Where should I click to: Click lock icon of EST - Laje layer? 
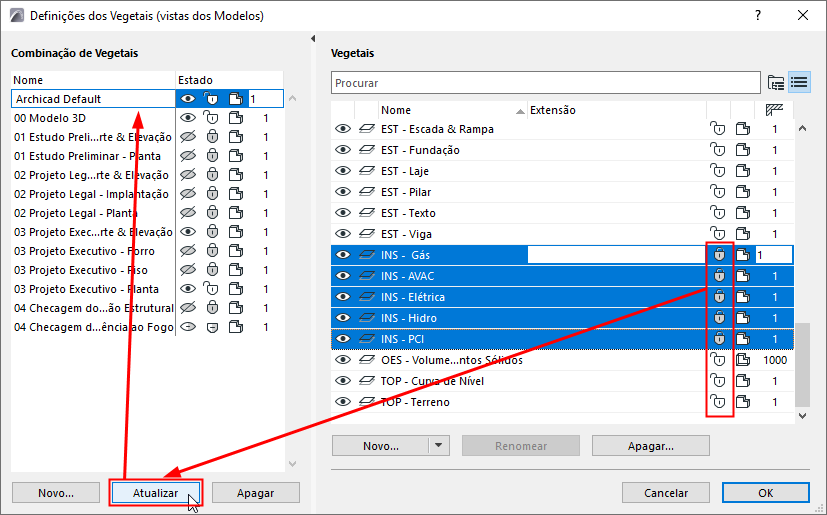(x=718, y=171)
